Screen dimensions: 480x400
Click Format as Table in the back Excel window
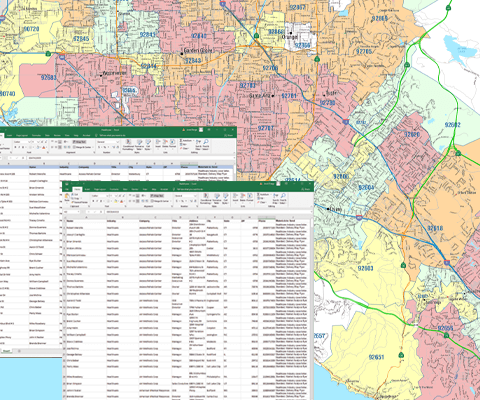[x=139, y=145]
